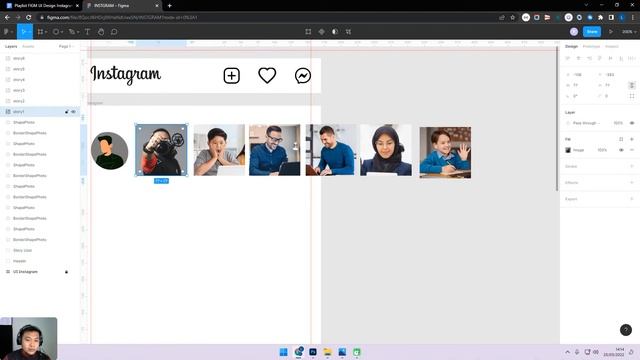Toggle visibility eye of story1 layer
Screen dimensions: 640x360
pyautogui.click(x=73, y=111)
